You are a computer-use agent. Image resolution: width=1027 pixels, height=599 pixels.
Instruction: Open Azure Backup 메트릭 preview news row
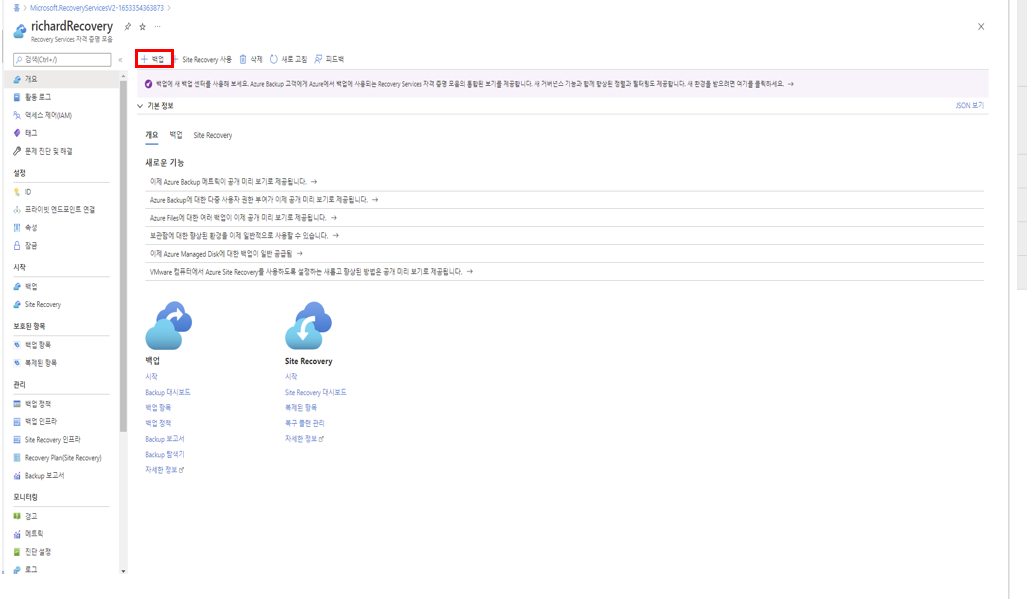coord(565,181)
